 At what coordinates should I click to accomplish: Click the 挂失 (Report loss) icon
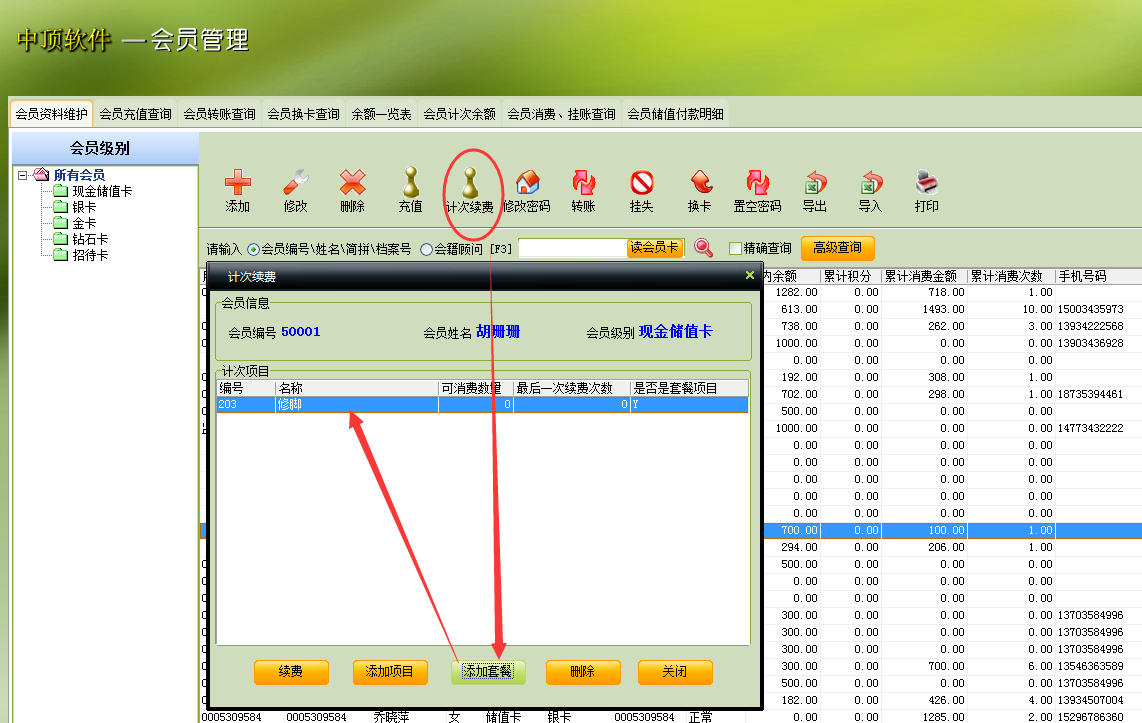(641, 190)
